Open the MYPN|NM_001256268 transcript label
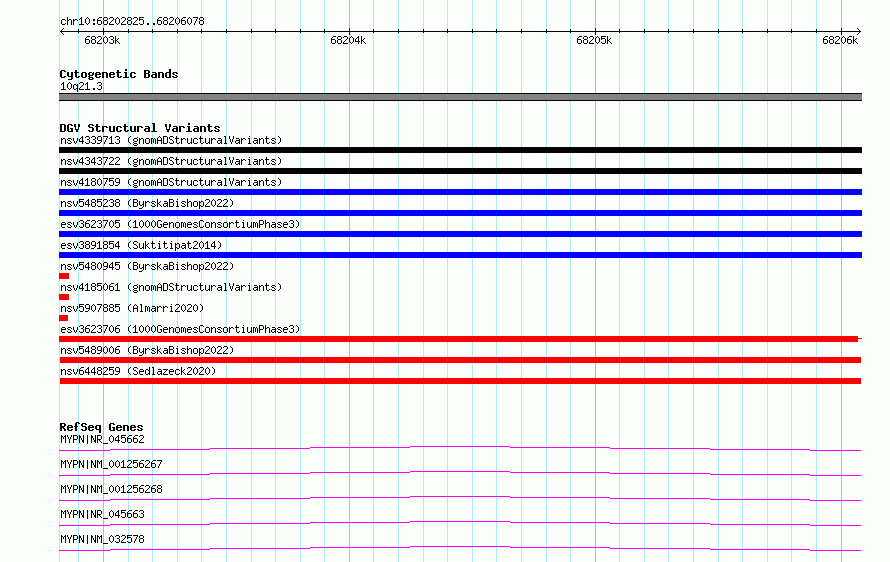890x562 pixels. tap(111, 489)
